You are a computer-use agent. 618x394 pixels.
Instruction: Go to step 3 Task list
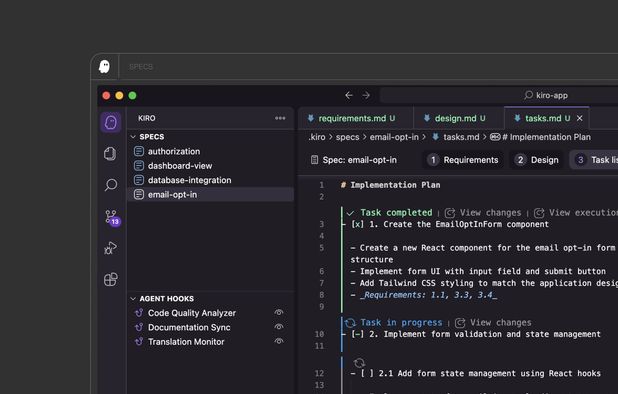594,160
